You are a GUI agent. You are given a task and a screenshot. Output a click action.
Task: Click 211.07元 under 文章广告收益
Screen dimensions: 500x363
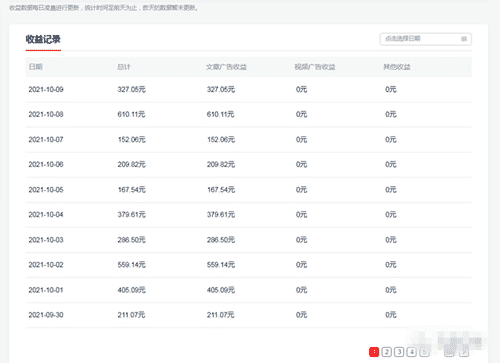[220, 315]
